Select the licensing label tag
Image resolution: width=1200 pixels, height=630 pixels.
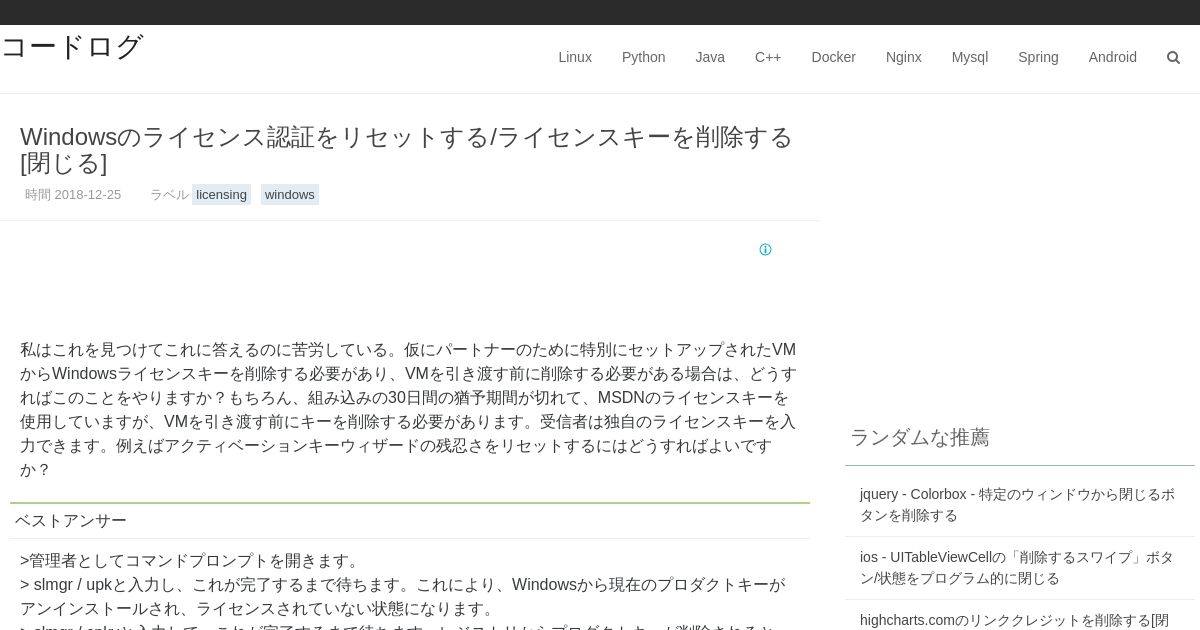(221, 194)
